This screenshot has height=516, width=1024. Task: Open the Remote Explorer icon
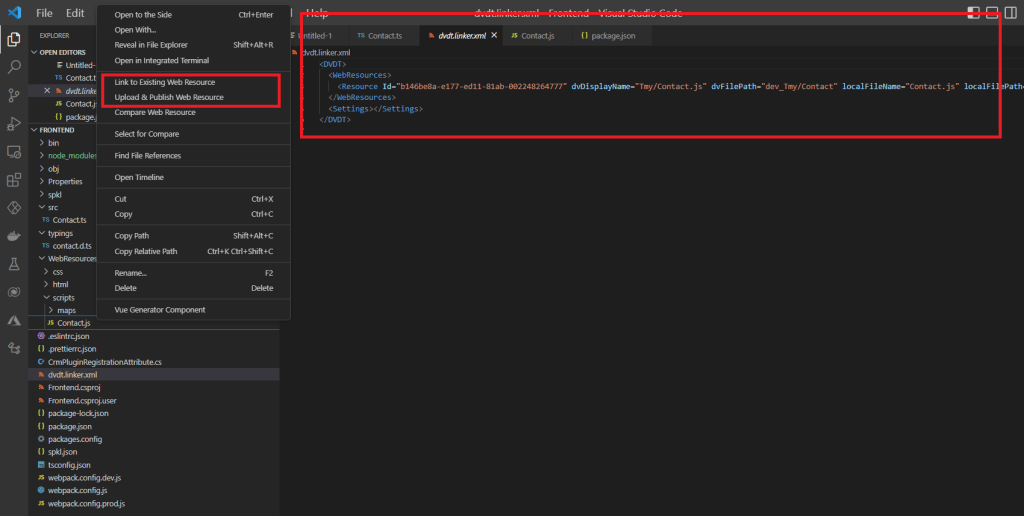[x=14, y=152]
